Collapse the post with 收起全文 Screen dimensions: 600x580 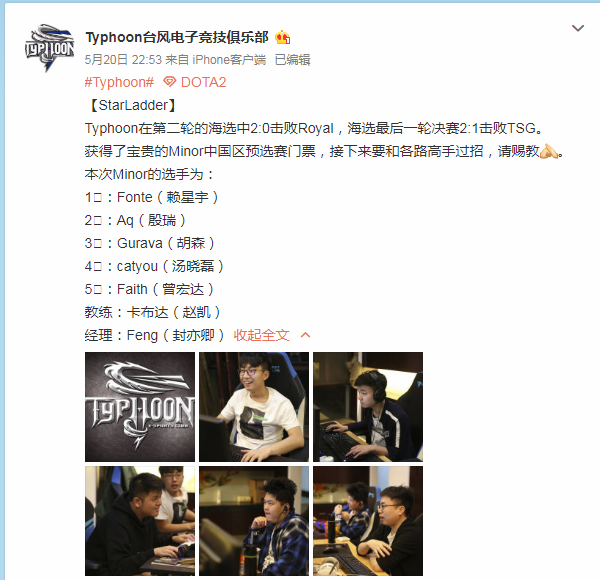[261, 335]
